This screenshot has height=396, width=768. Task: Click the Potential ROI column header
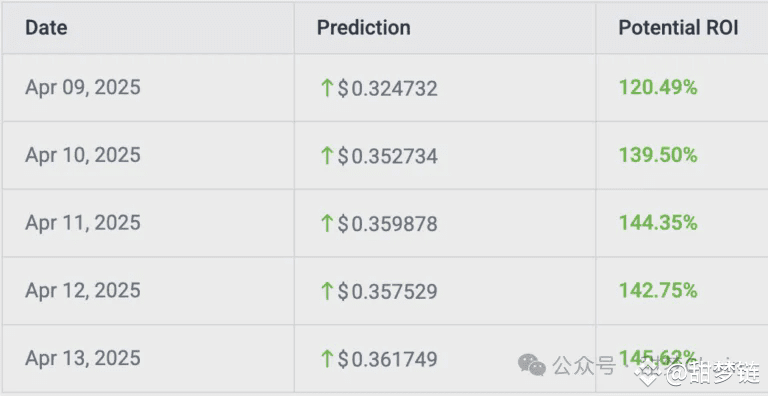[x=678, y=27]
